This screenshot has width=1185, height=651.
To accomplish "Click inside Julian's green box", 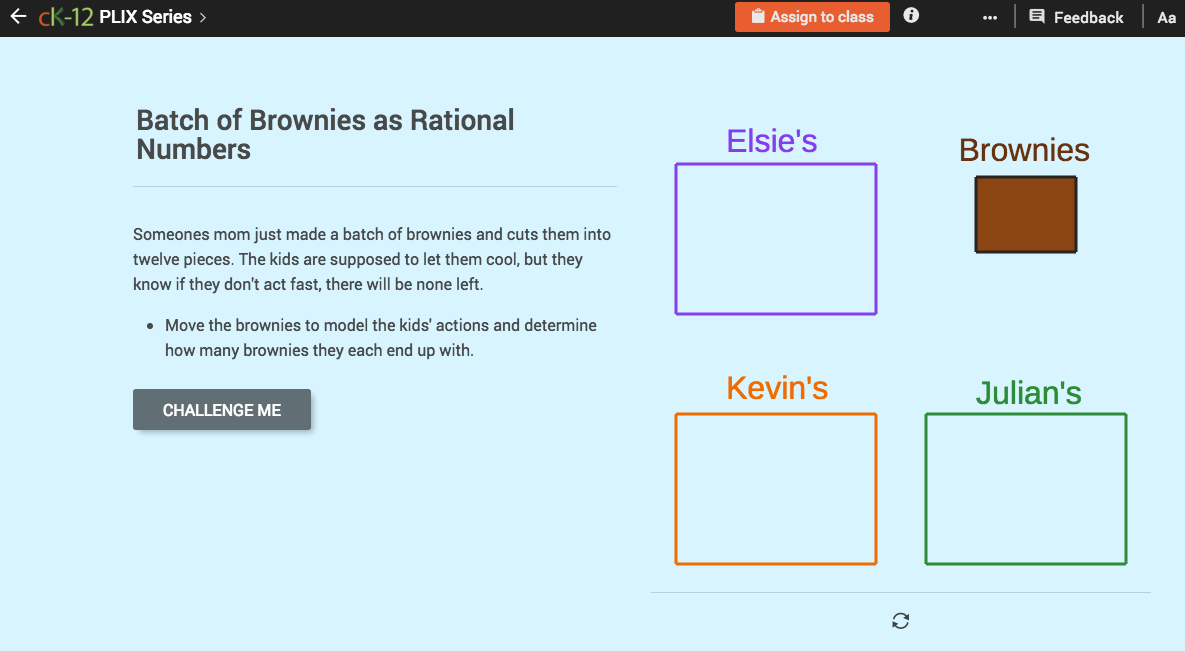I will click(1025, 489).
